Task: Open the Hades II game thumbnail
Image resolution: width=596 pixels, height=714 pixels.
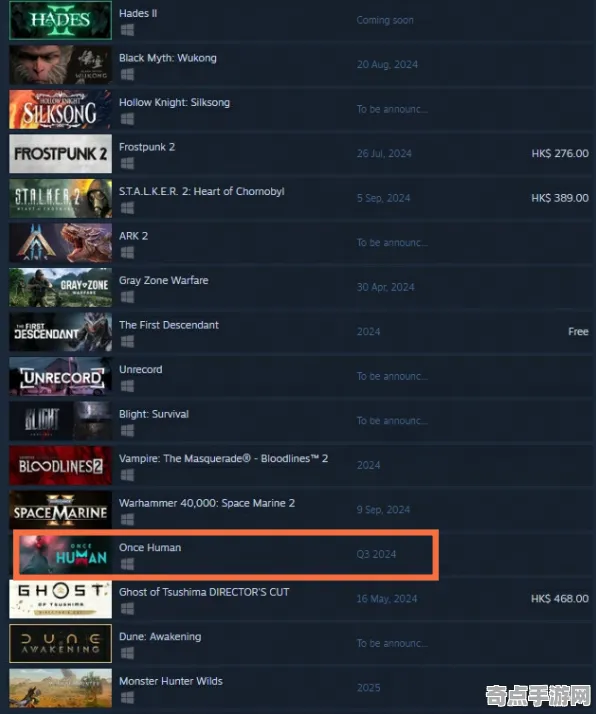Action: click(x=61, y=20)
